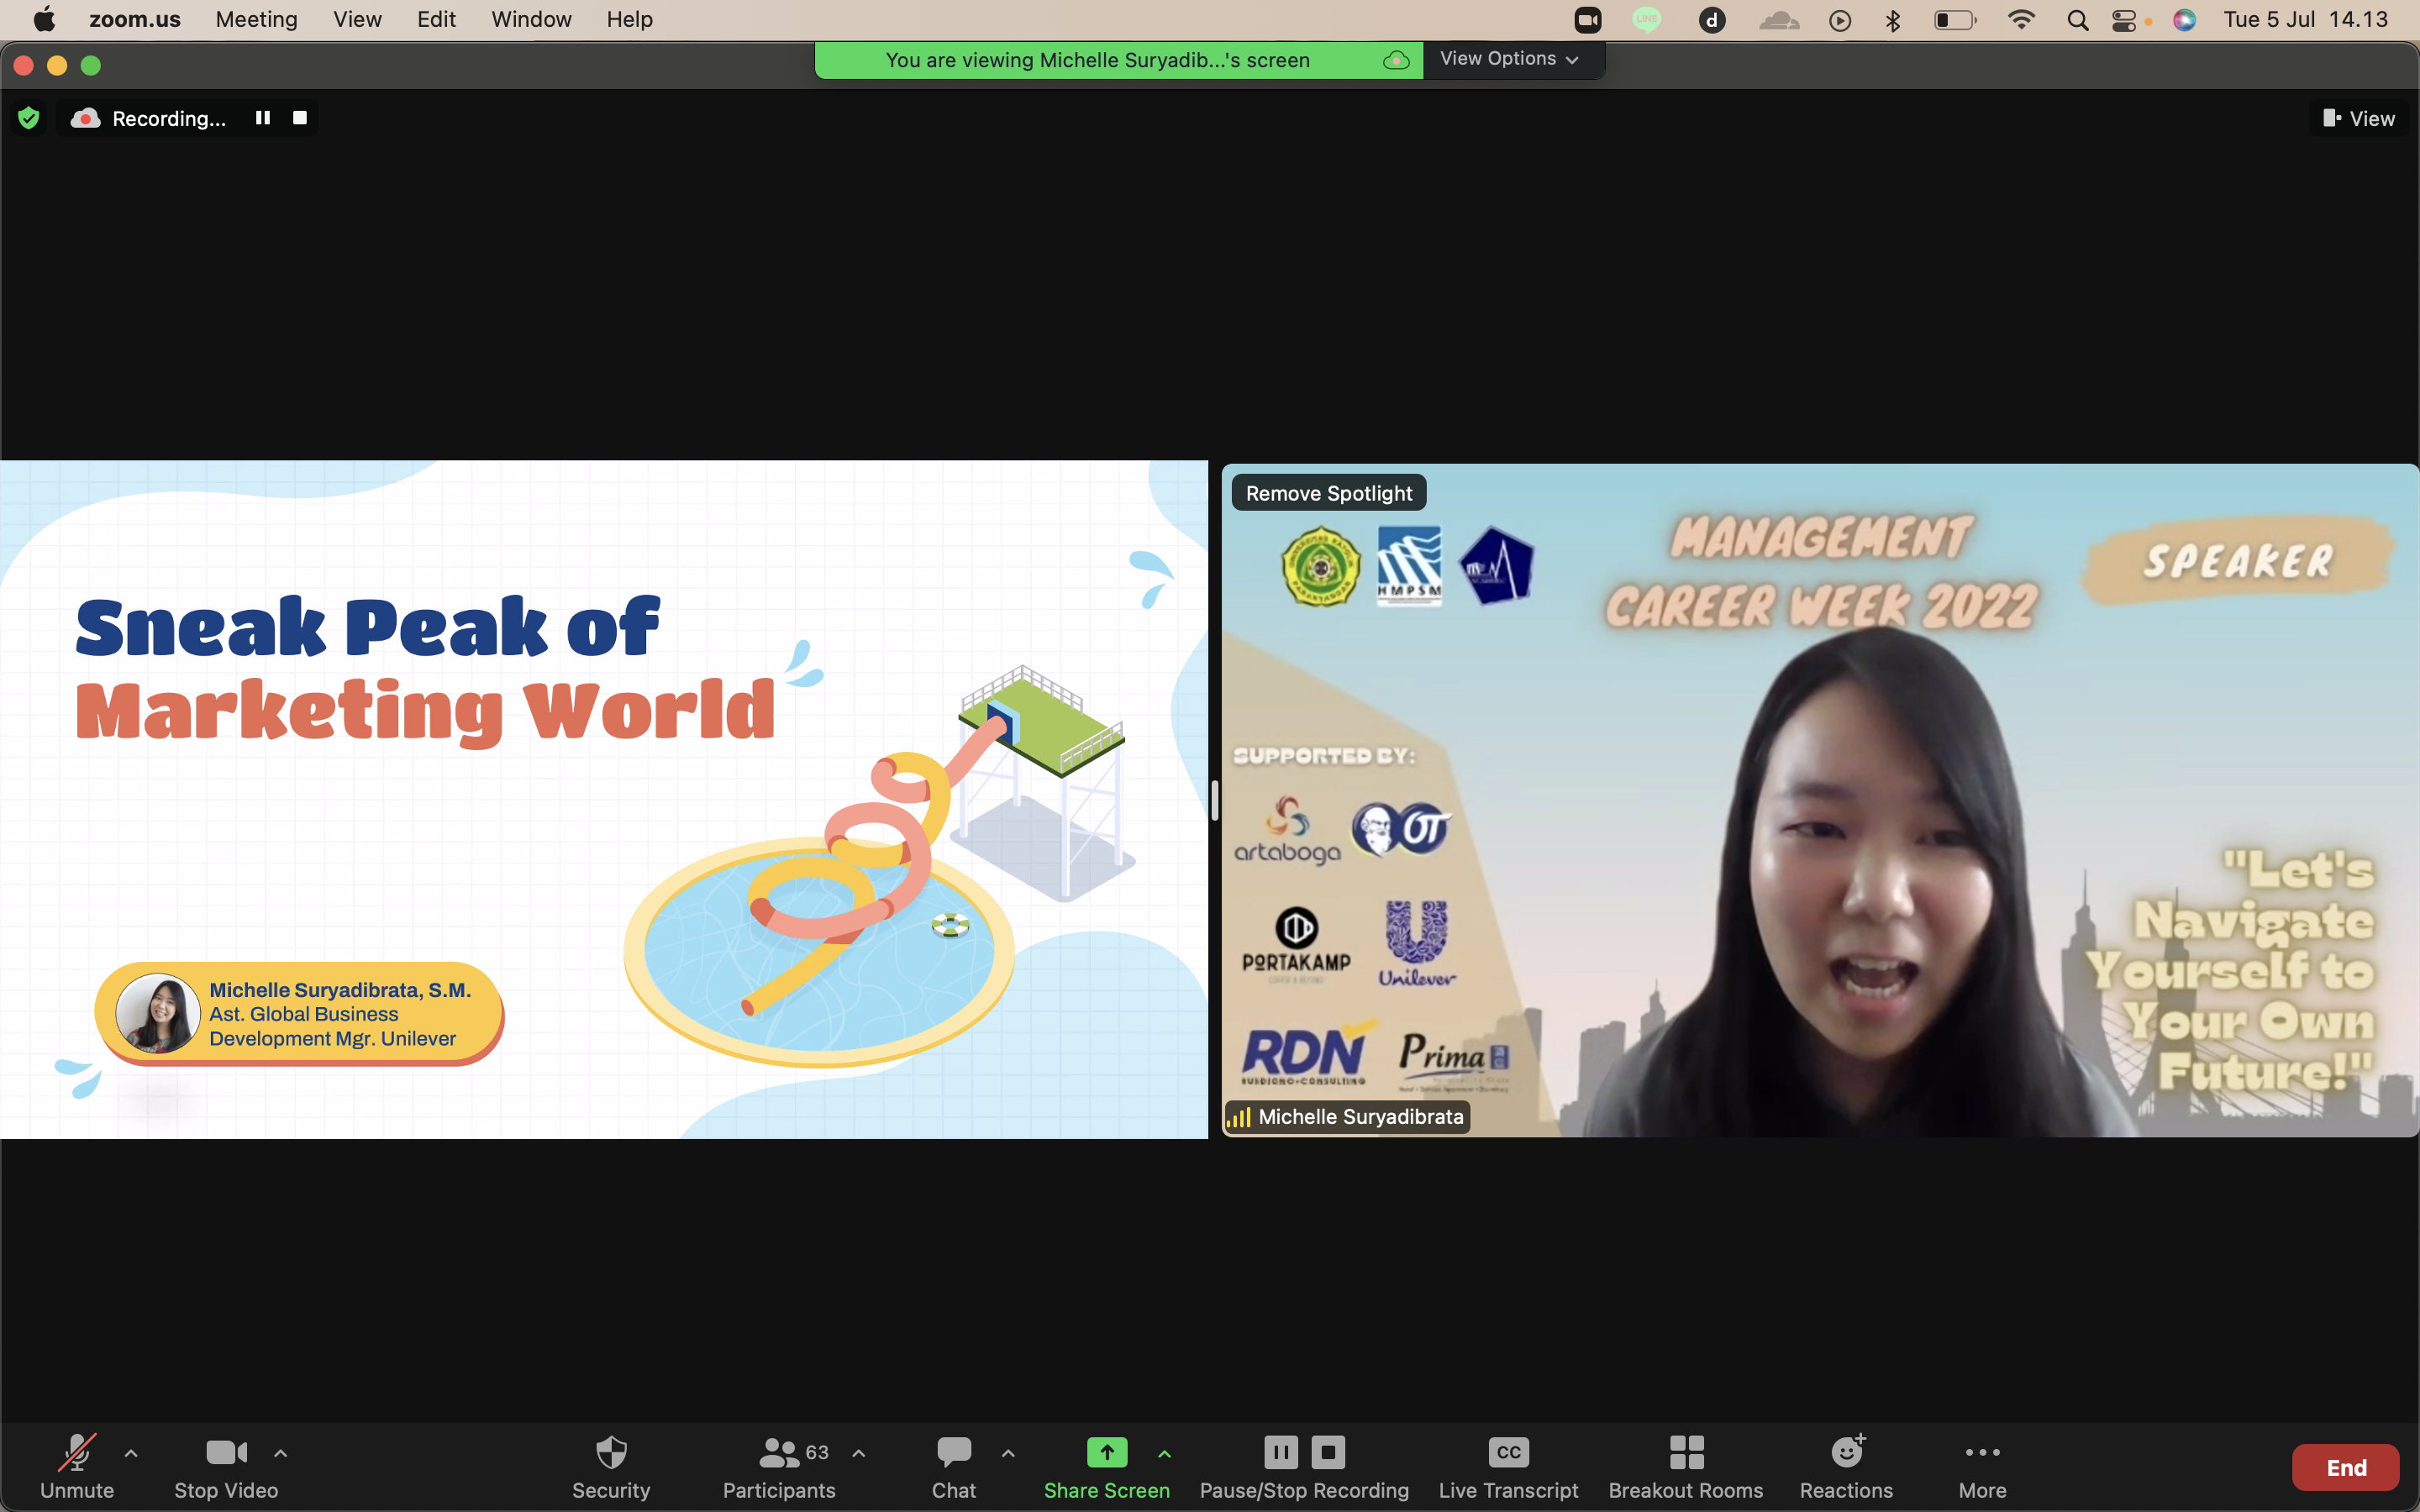Open the View Options dropdown
This screenshot has width=2420, height=1512.
(1510, 59)
